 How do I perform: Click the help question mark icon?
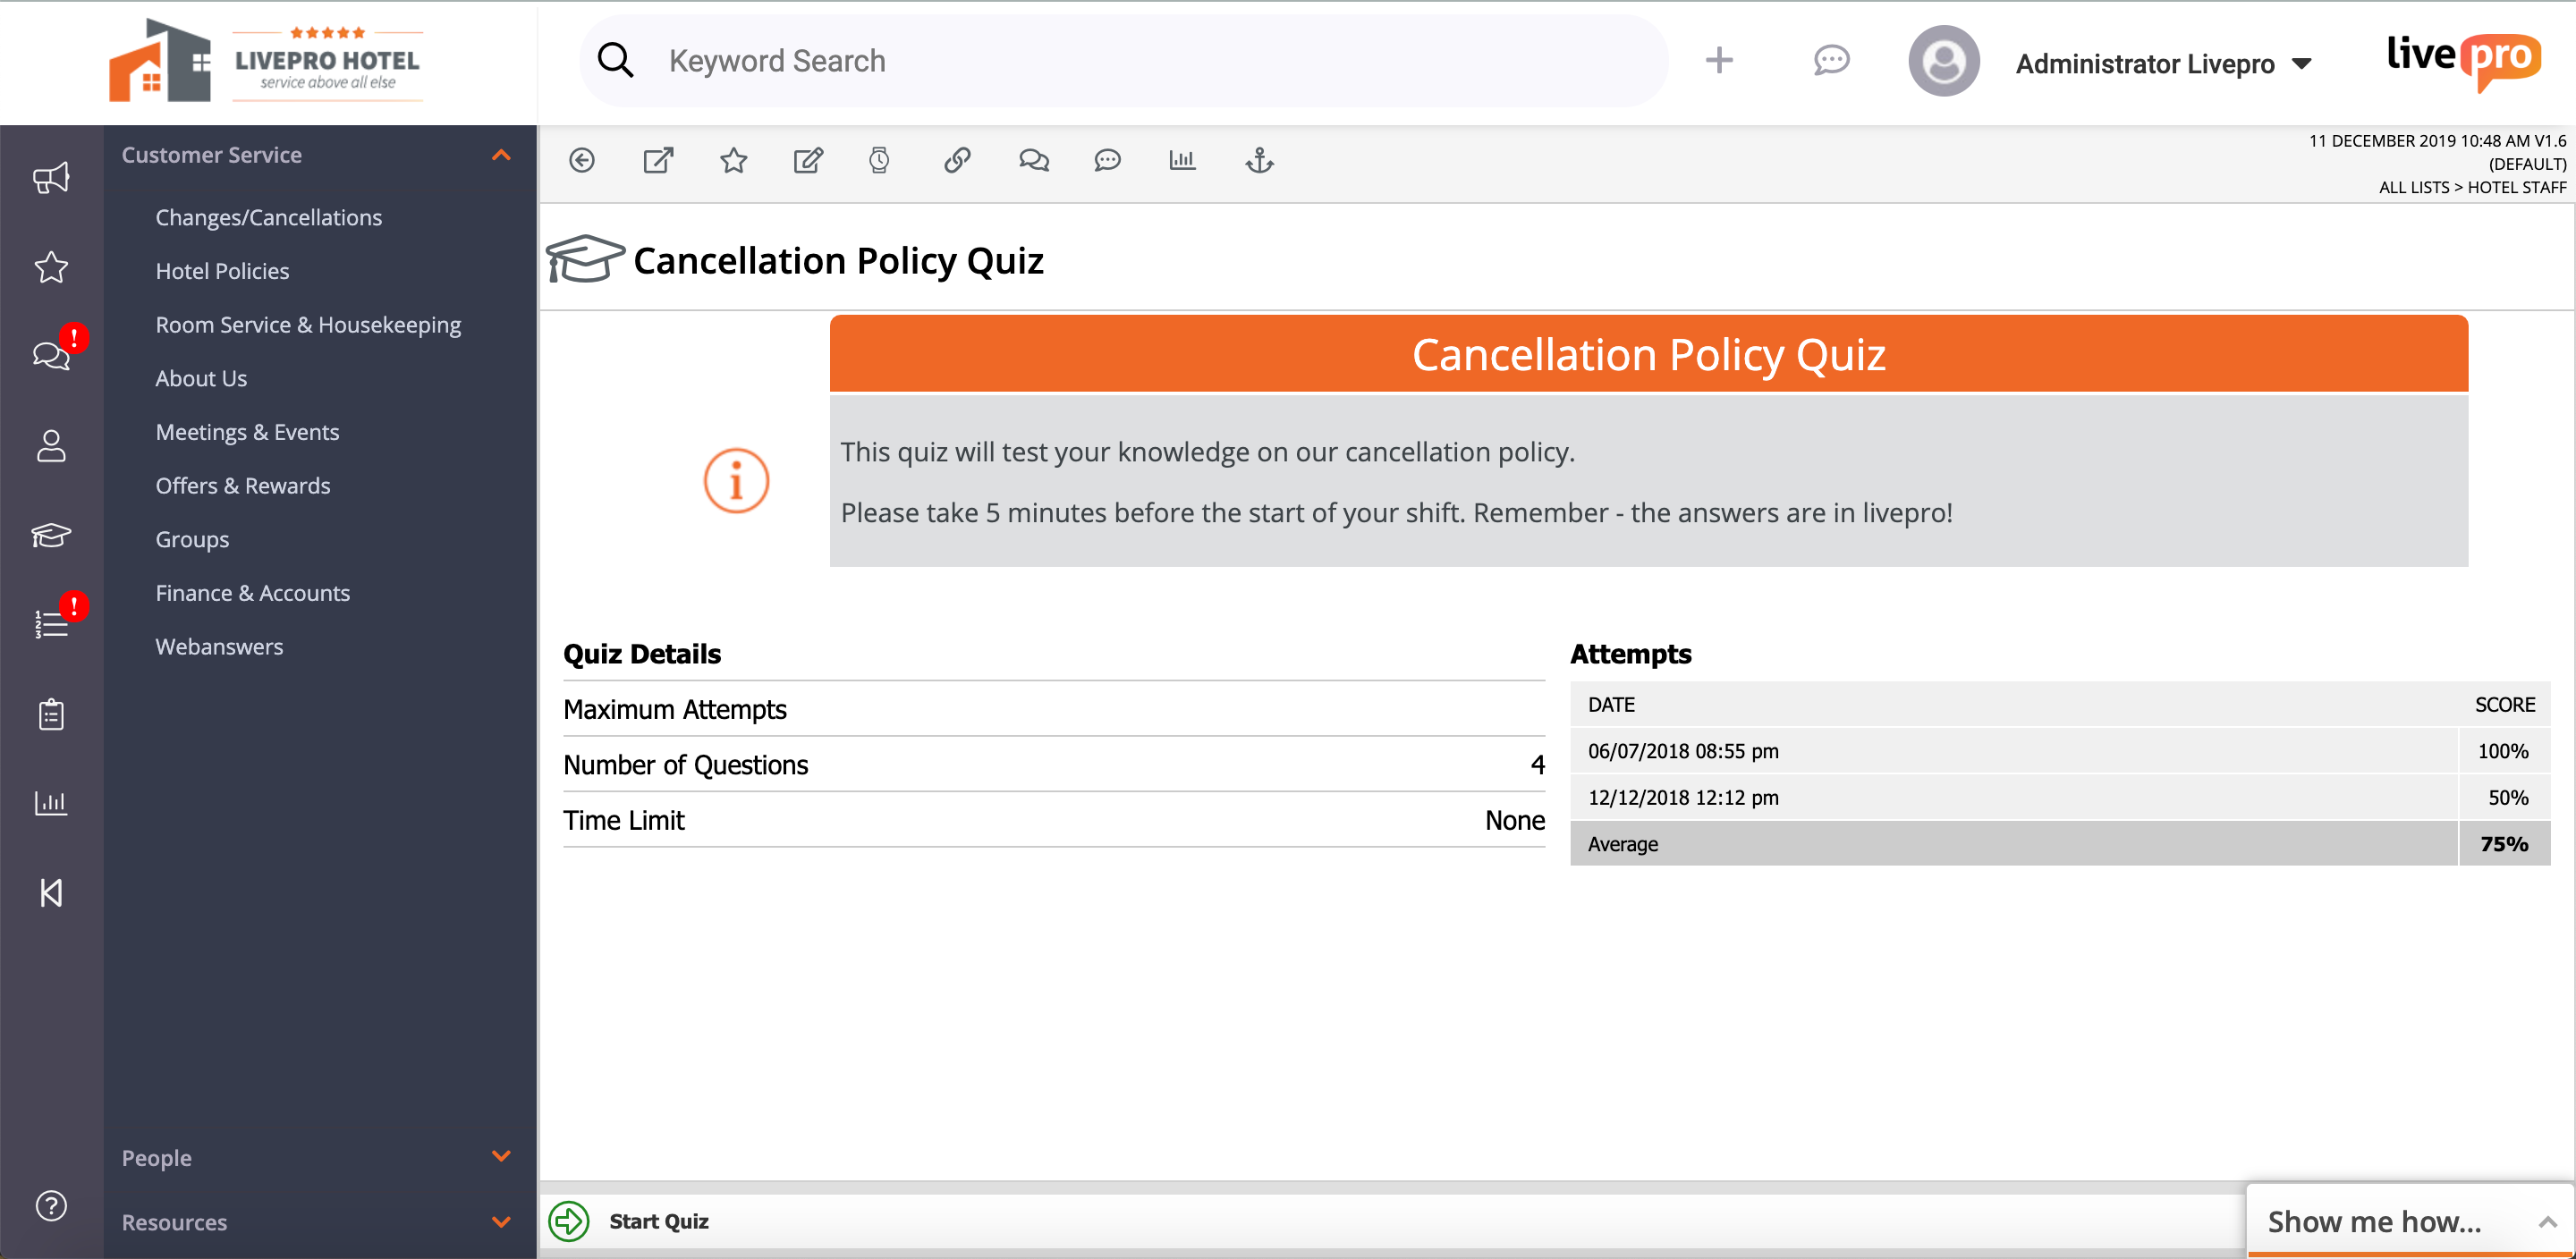coord(51,1205)
